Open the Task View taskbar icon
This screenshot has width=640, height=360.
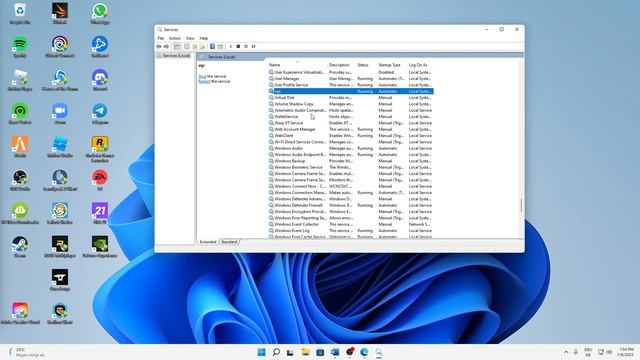coord(290,352)
